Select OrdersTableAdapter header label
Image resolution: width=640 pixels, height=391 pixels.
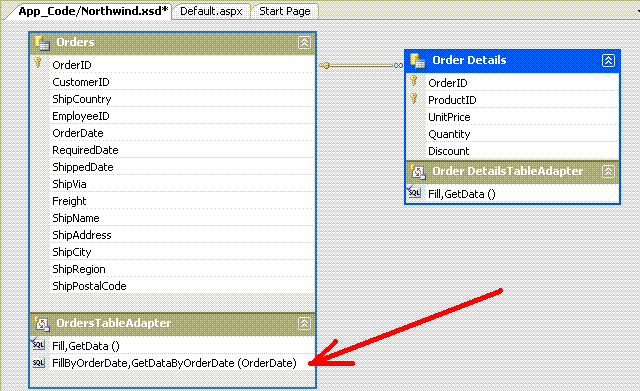[x=113, y=323]
